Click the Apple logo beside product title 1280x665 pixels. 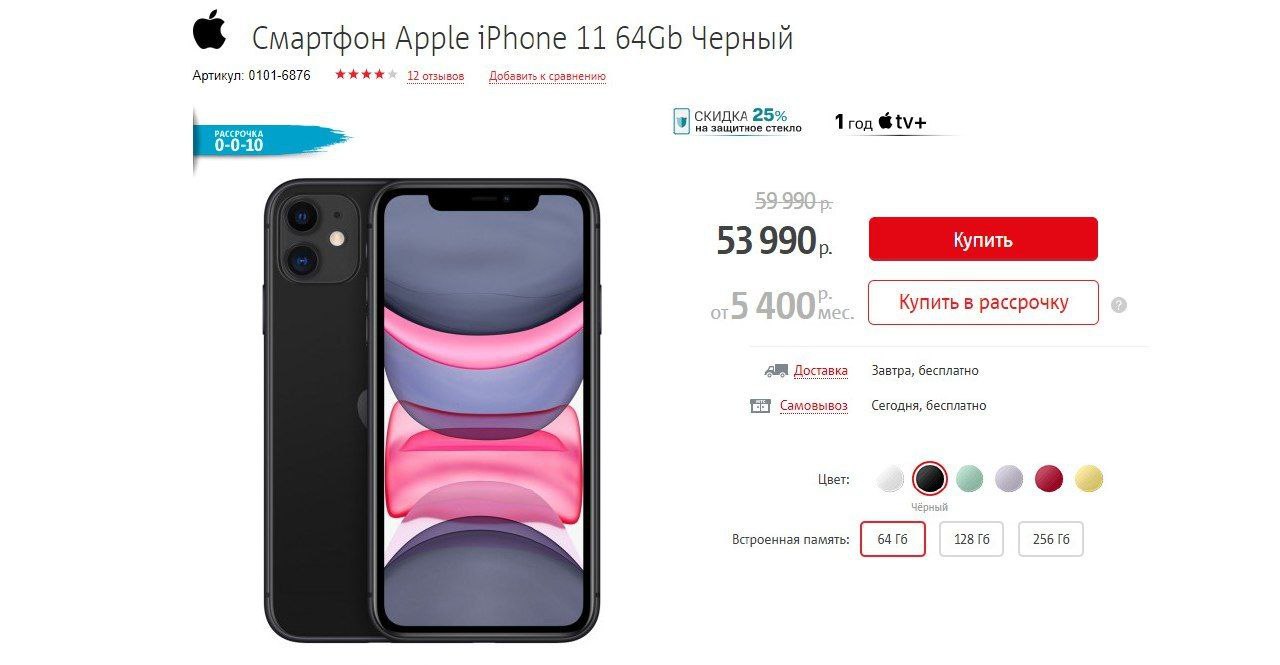point(209,30)
